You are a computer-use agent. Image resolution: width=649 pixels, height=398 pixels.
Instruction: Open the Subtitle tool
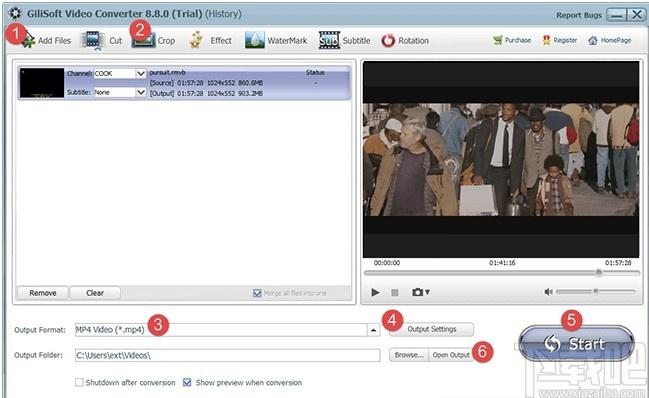coord(344,41)
